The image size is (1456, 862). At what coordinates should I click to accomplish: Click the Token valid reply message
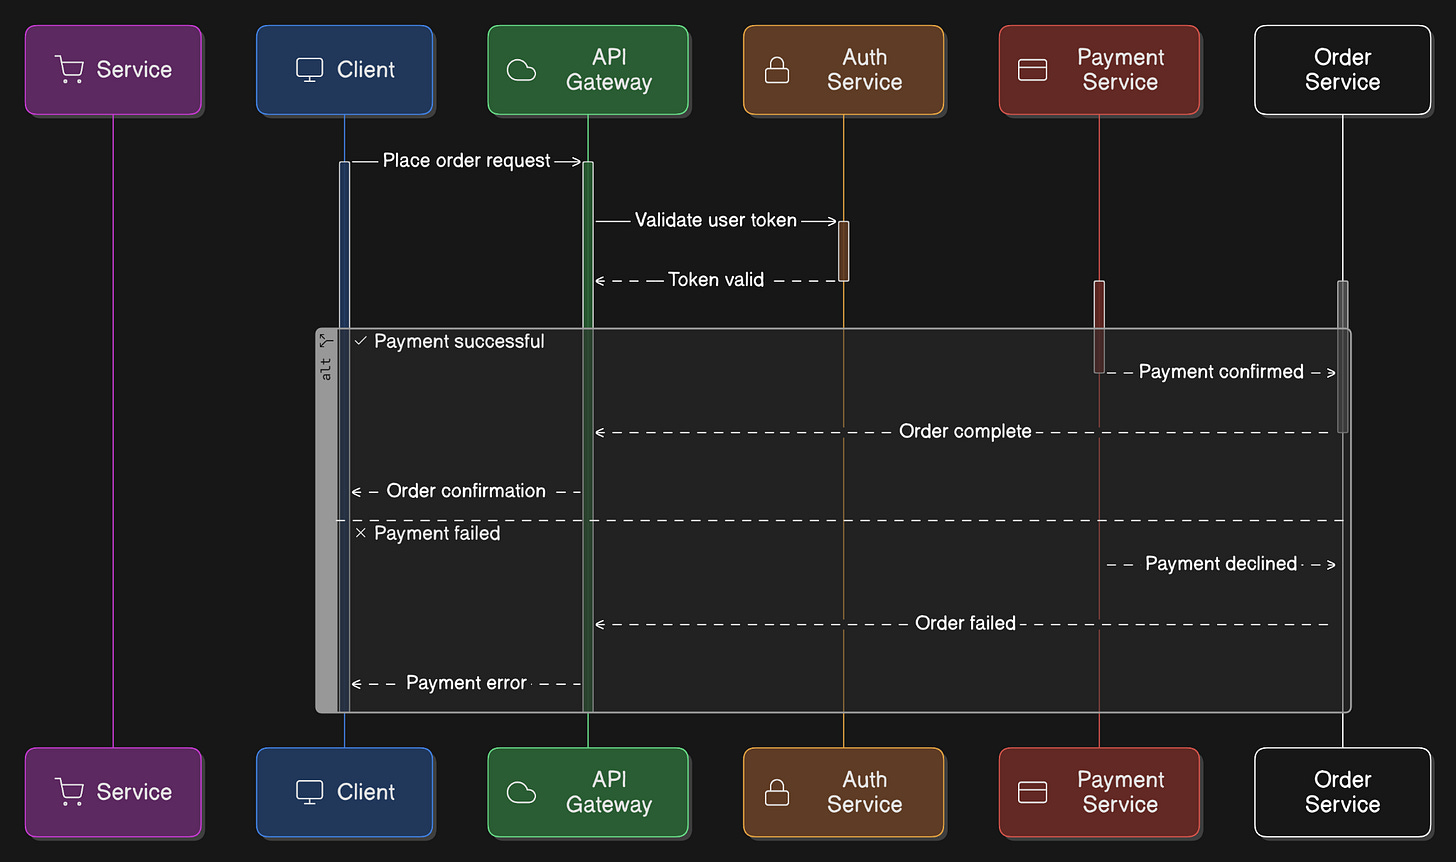pyautogui.click(x=716, y=280)
